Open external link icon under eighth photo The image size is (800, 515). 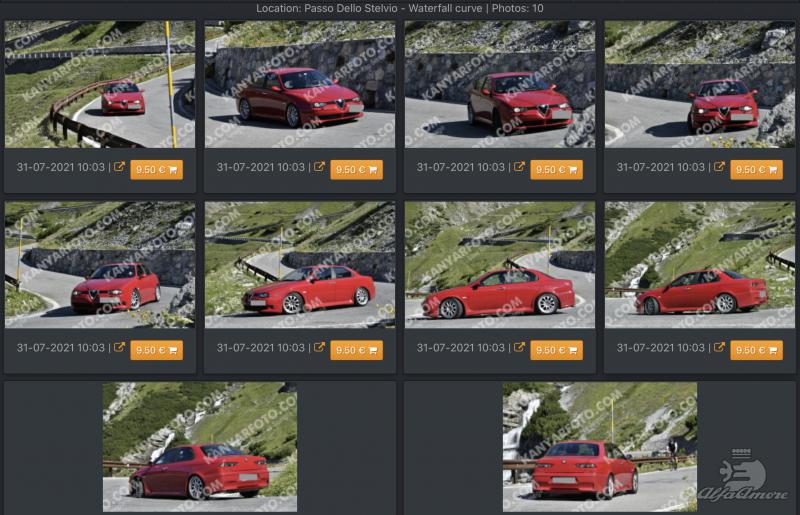pyautogui.click(x=719, y=348)
